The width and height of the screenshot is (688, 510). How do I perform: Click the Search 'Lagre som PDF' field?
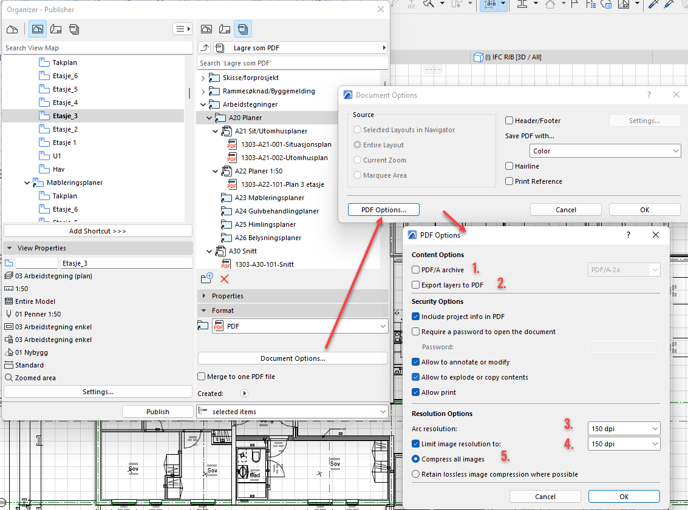click(x=293, y=63)
